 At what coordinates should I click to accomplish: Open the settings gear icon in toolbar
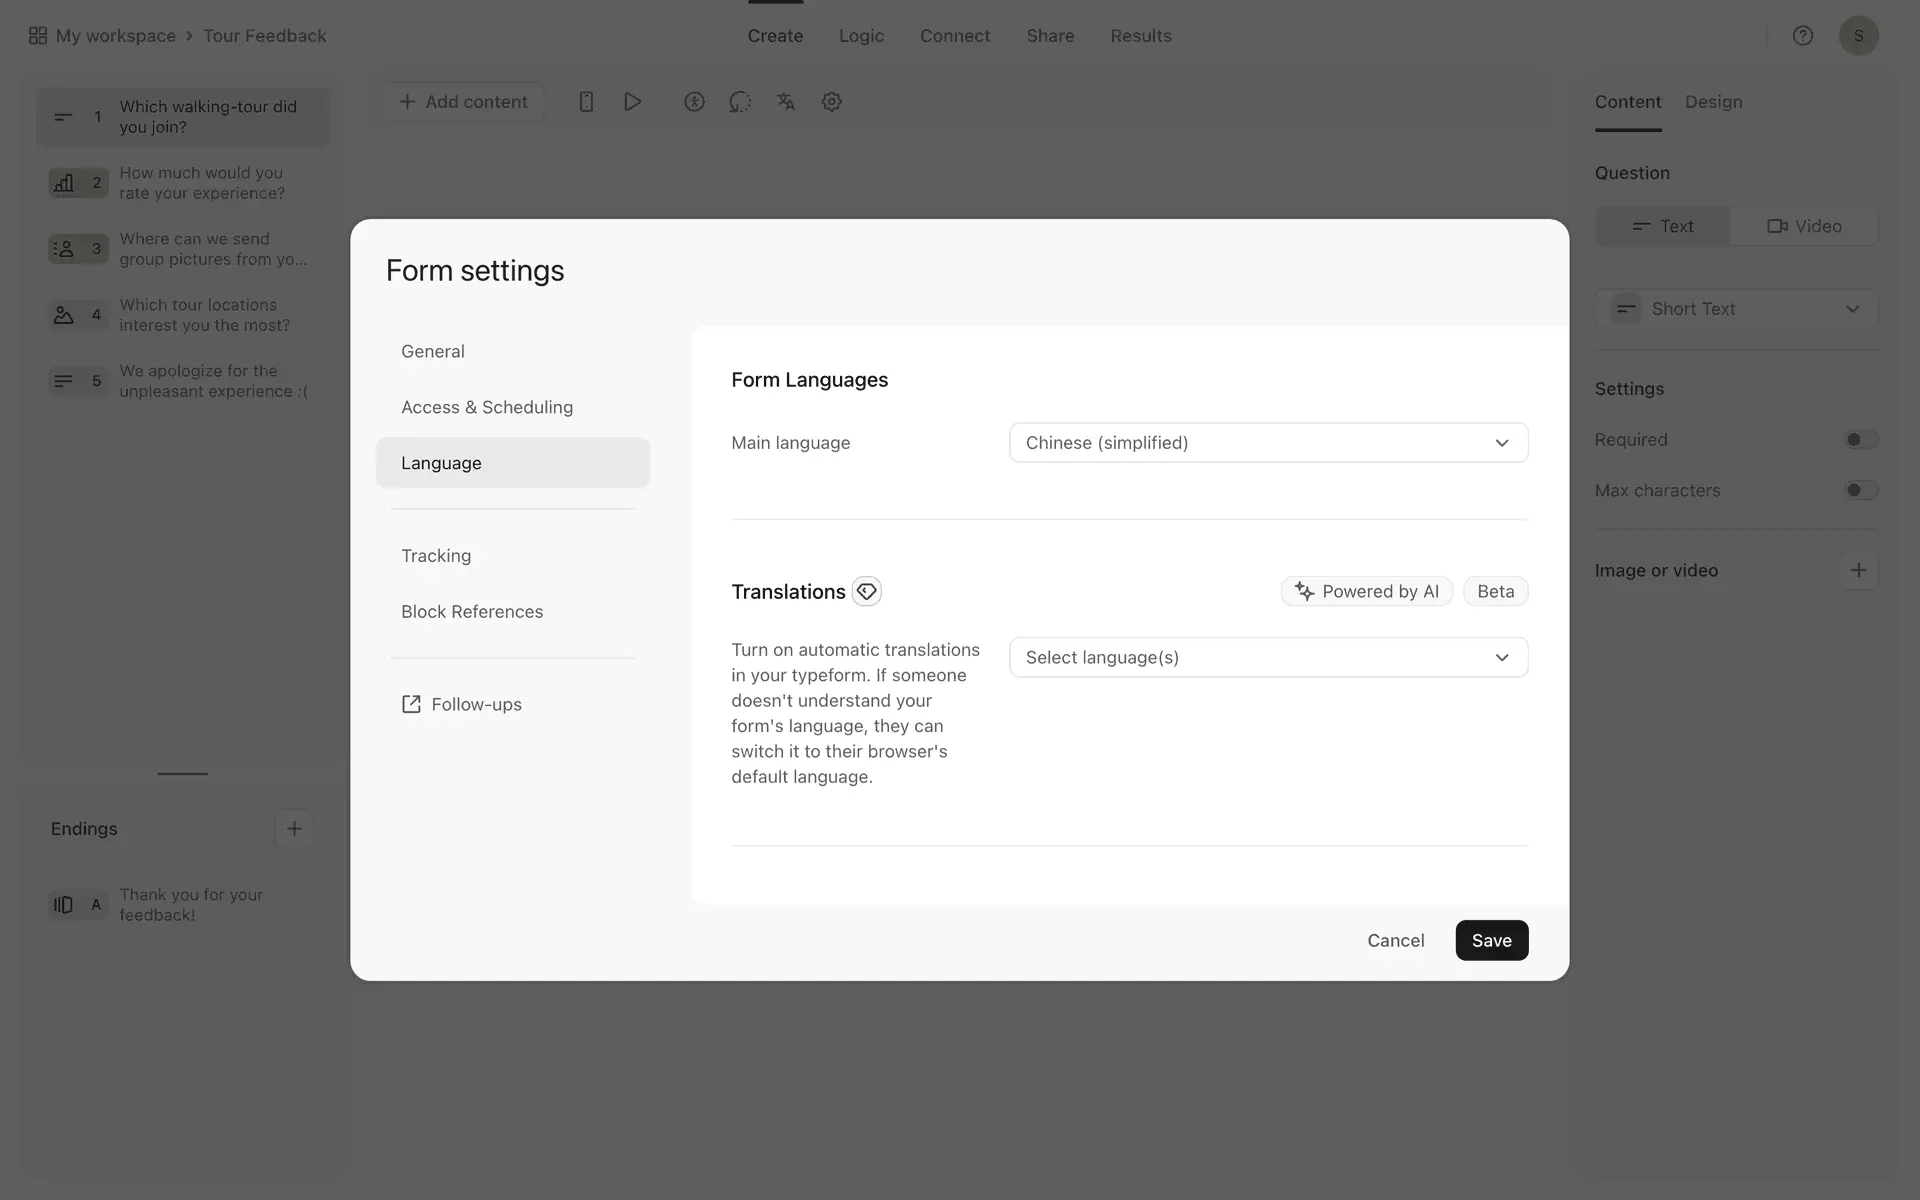pyautogui.click(x=831, y=102)
